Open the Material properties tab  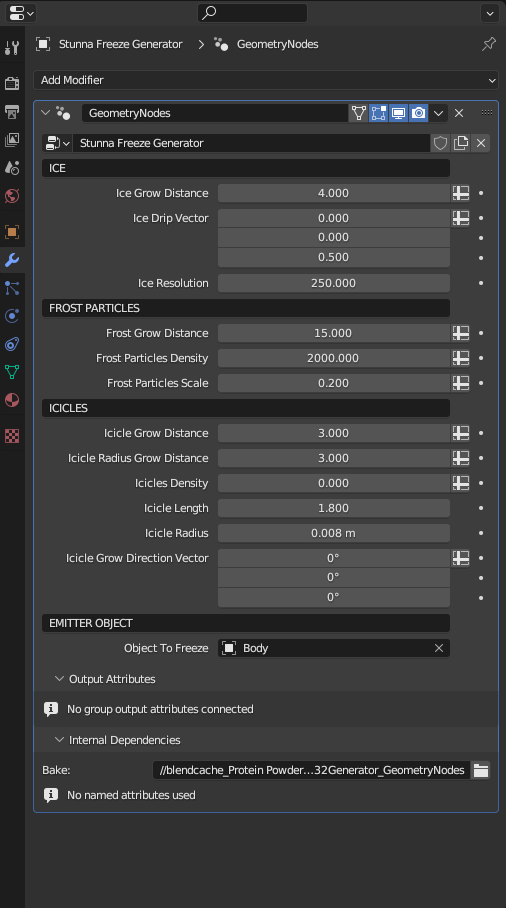coord(12,400)
